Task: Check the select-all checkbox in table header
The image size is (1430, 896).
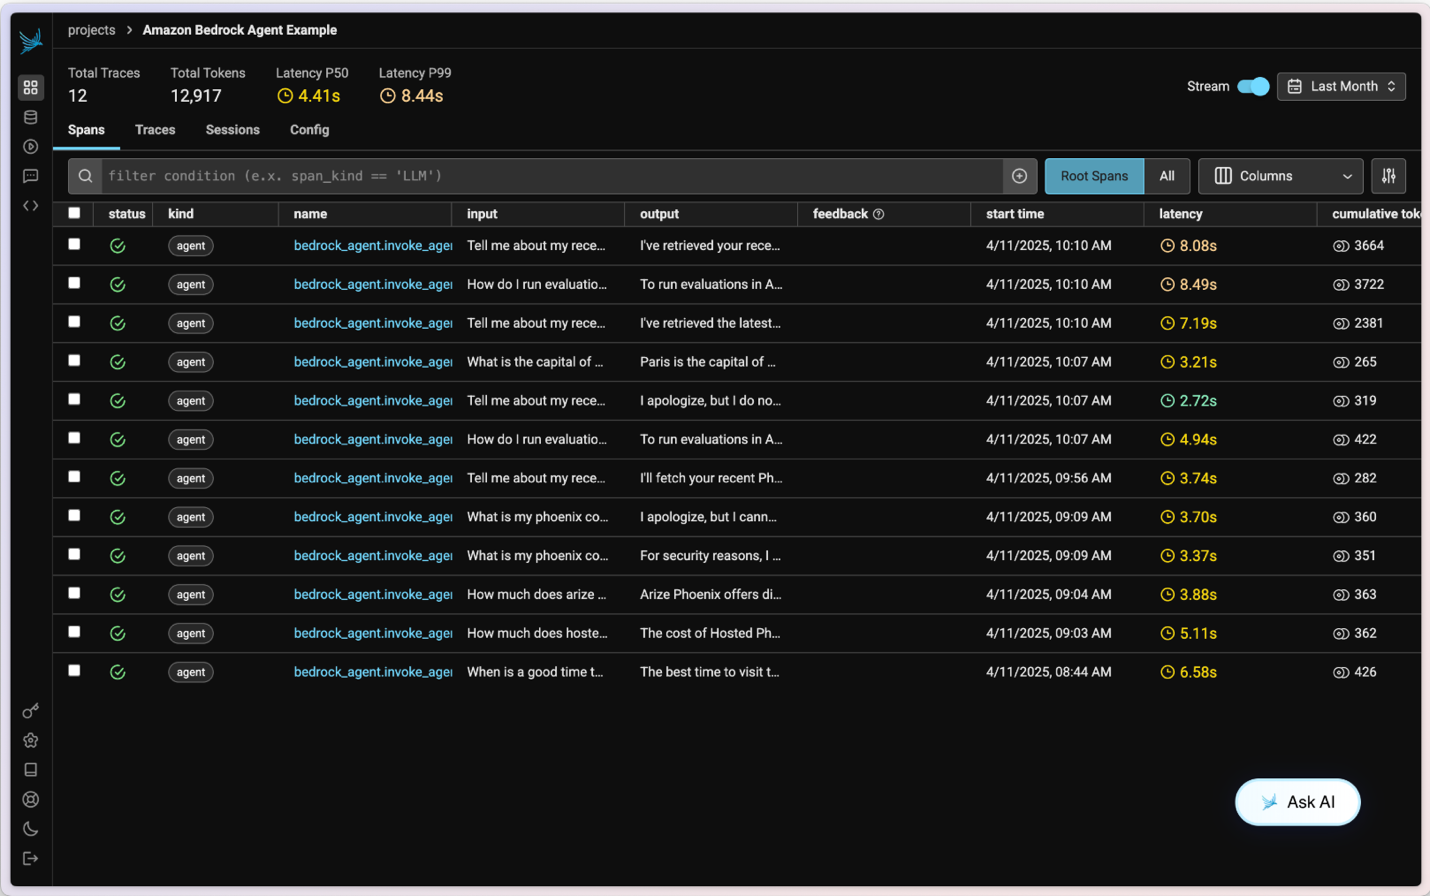Action: [x=74, y=213]
